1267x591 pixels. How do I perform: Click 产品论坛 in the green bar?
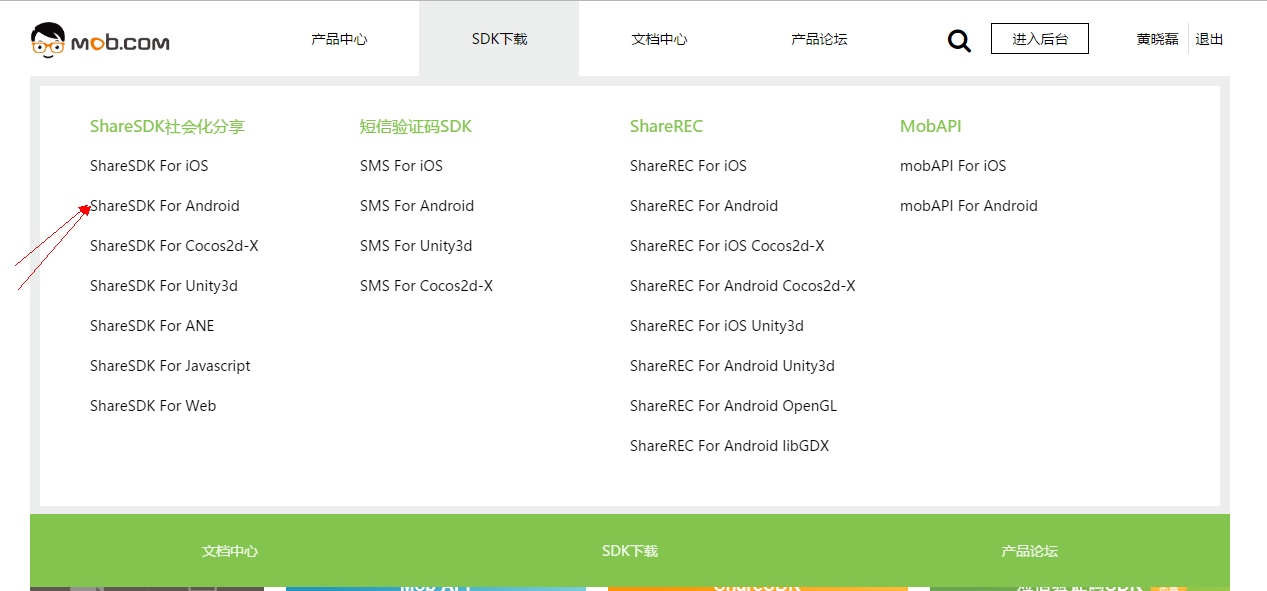(x=1030, y=551)
